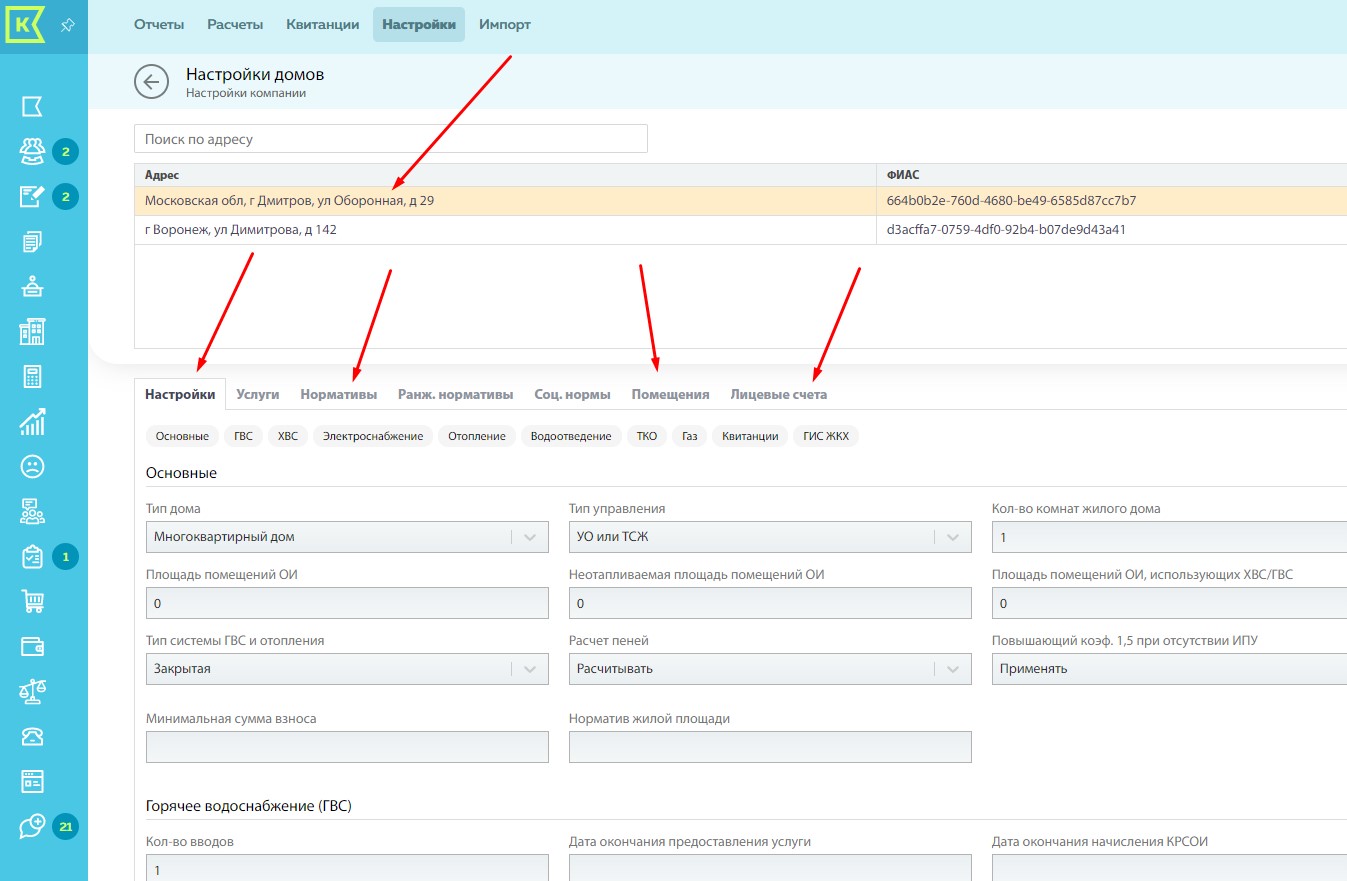Jump to Водоотведение section chip
This screenshot has width=1347, height=881.
[x=571, y=436]
